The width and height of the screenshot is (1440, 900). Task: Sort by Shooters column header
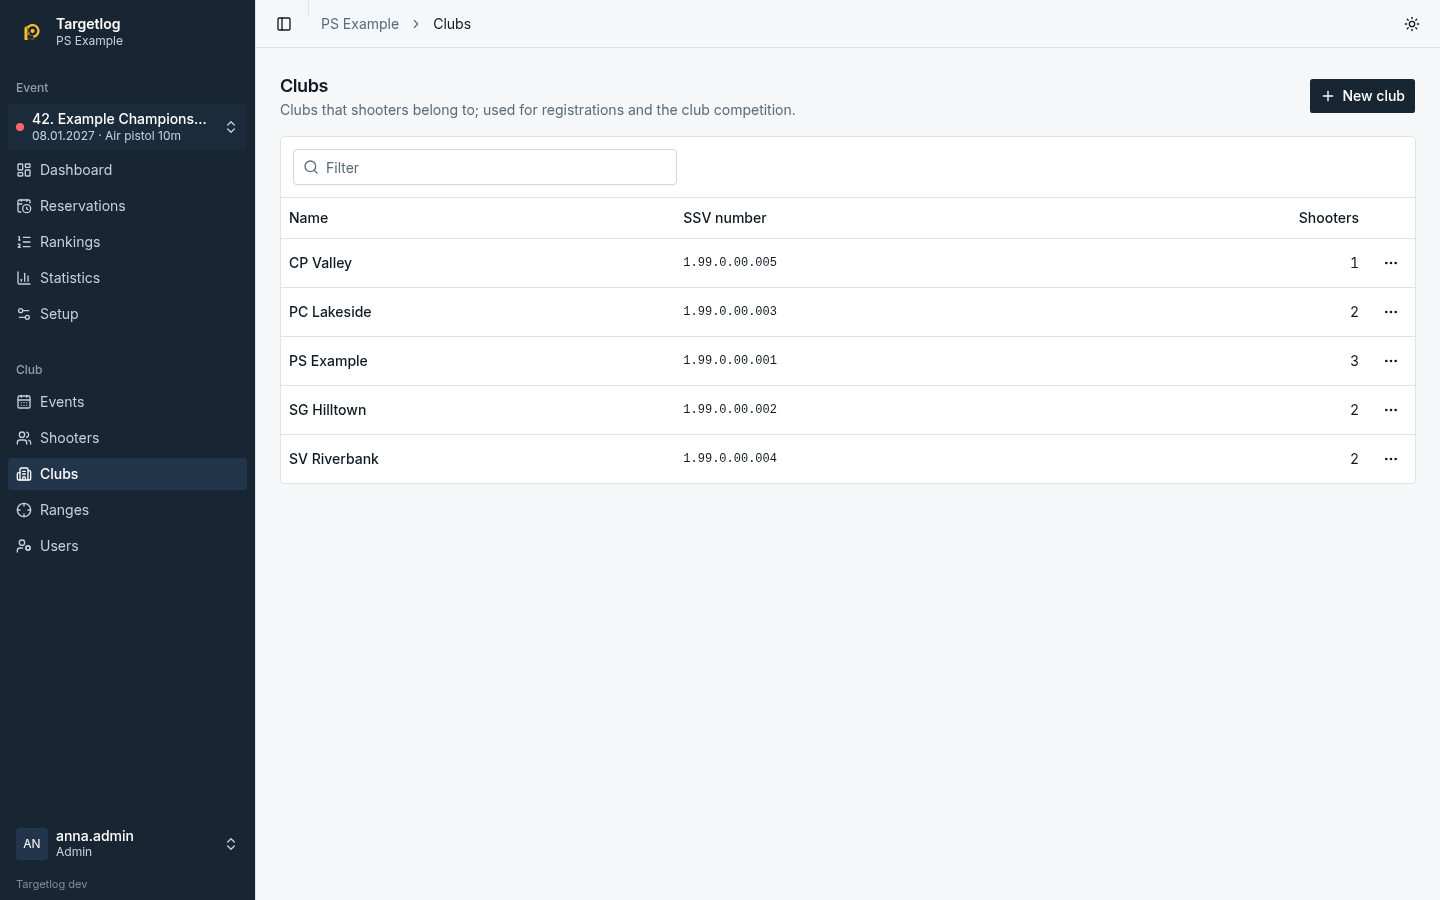1328,218
